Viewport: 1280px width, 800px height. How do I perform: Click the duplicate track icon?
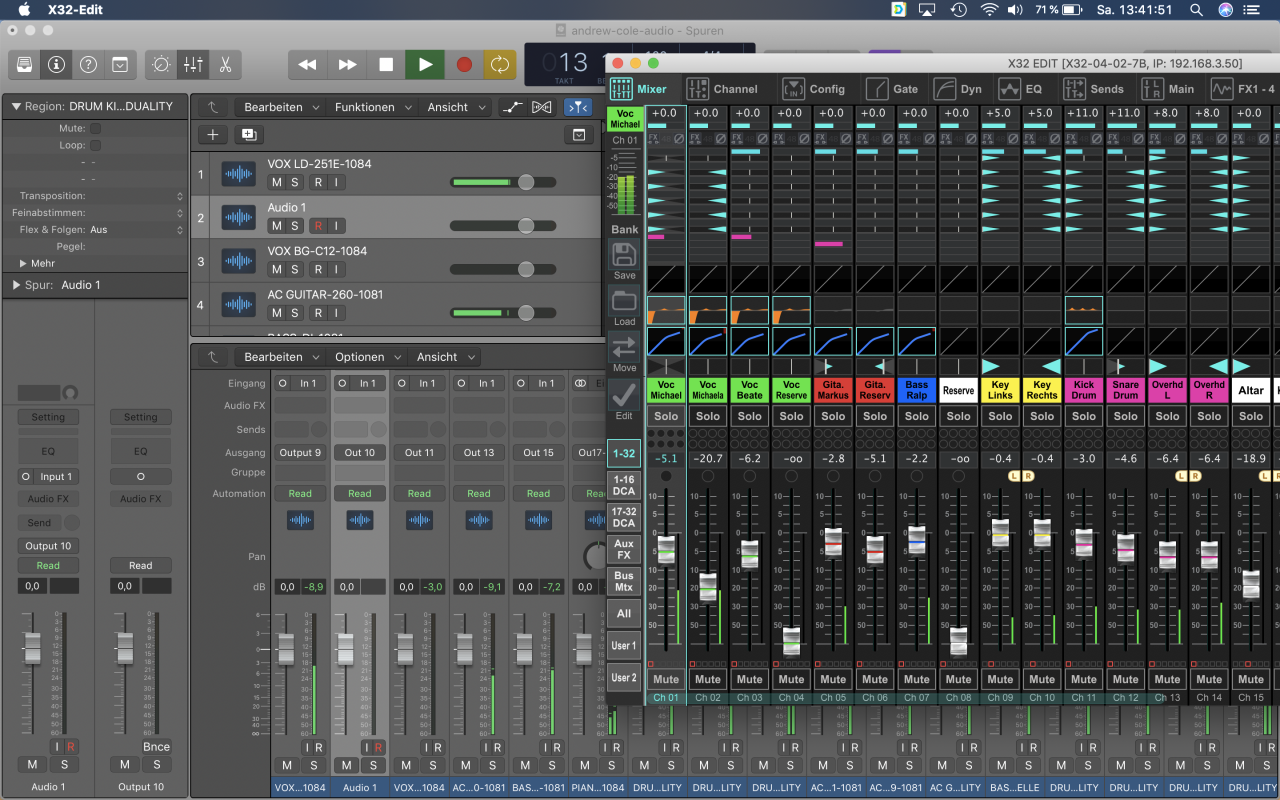coord(249,135)
